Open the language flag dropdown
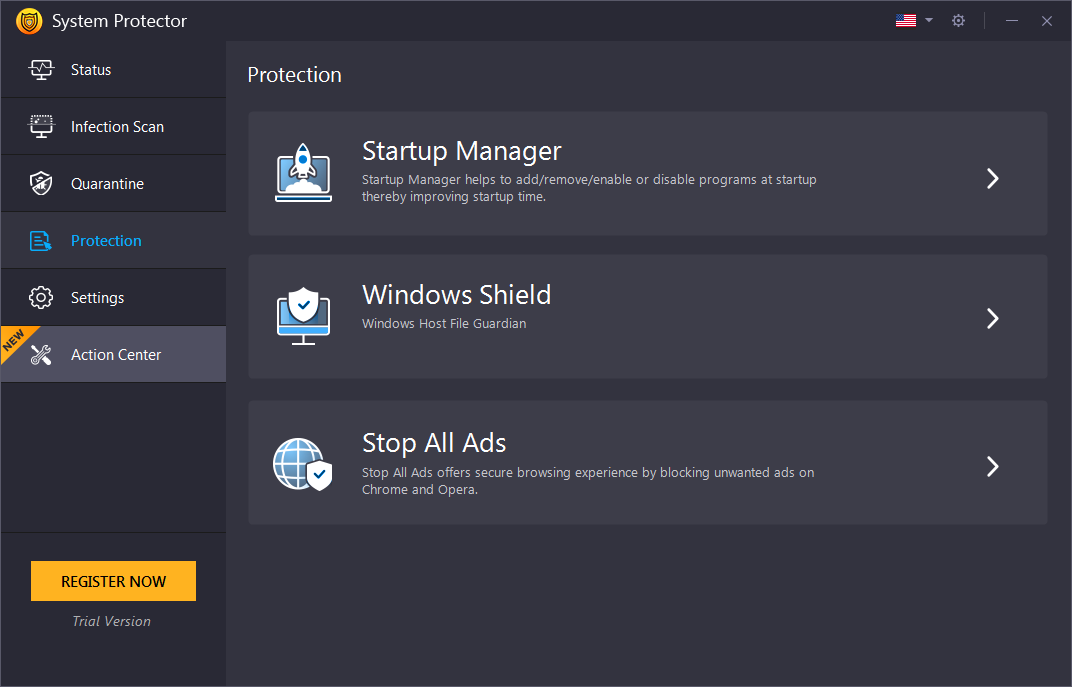The width and height of the screenshot is (1072, 687). coord(905,19)
